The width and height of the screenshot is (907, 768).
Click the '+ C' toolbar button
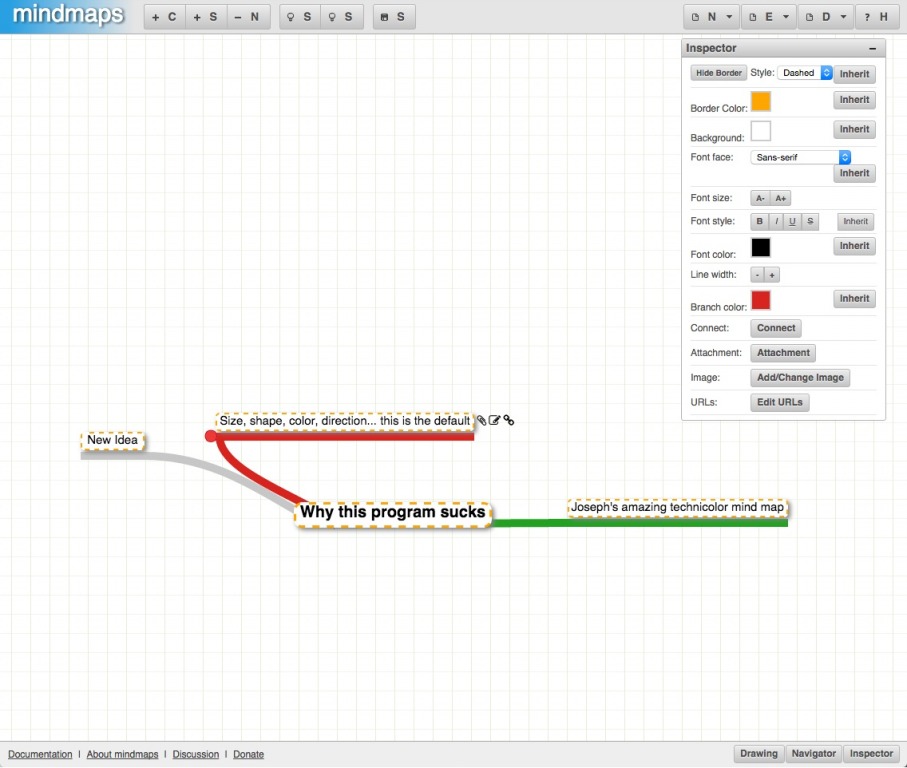(x=164, y=17)
